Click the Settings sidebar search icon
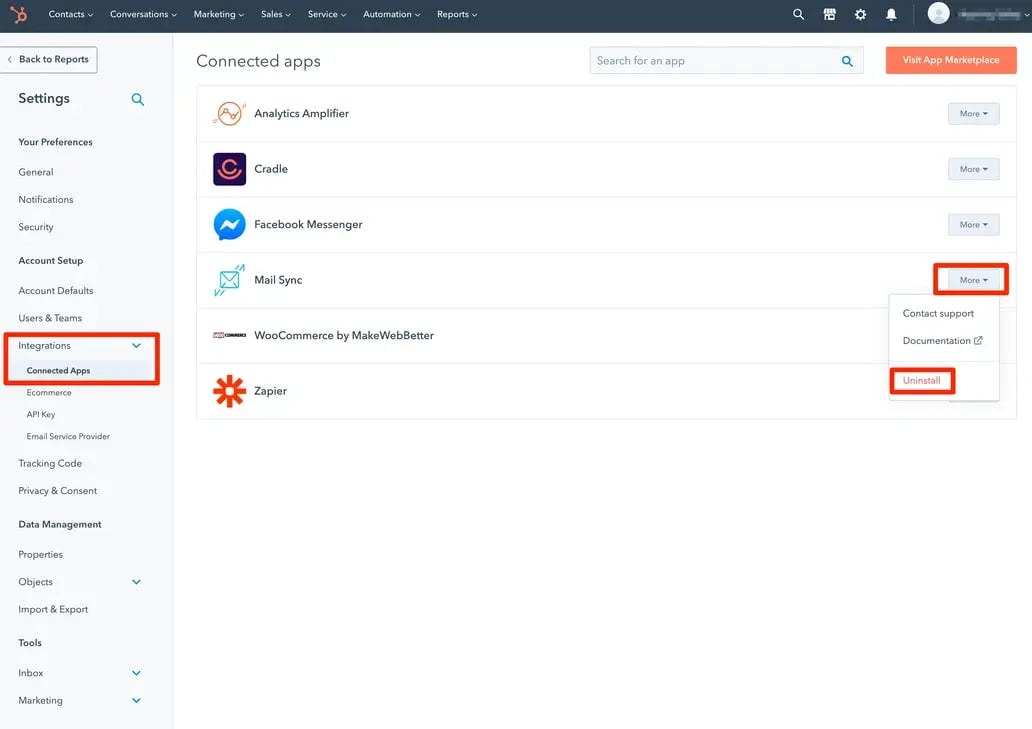 [138, 99]
